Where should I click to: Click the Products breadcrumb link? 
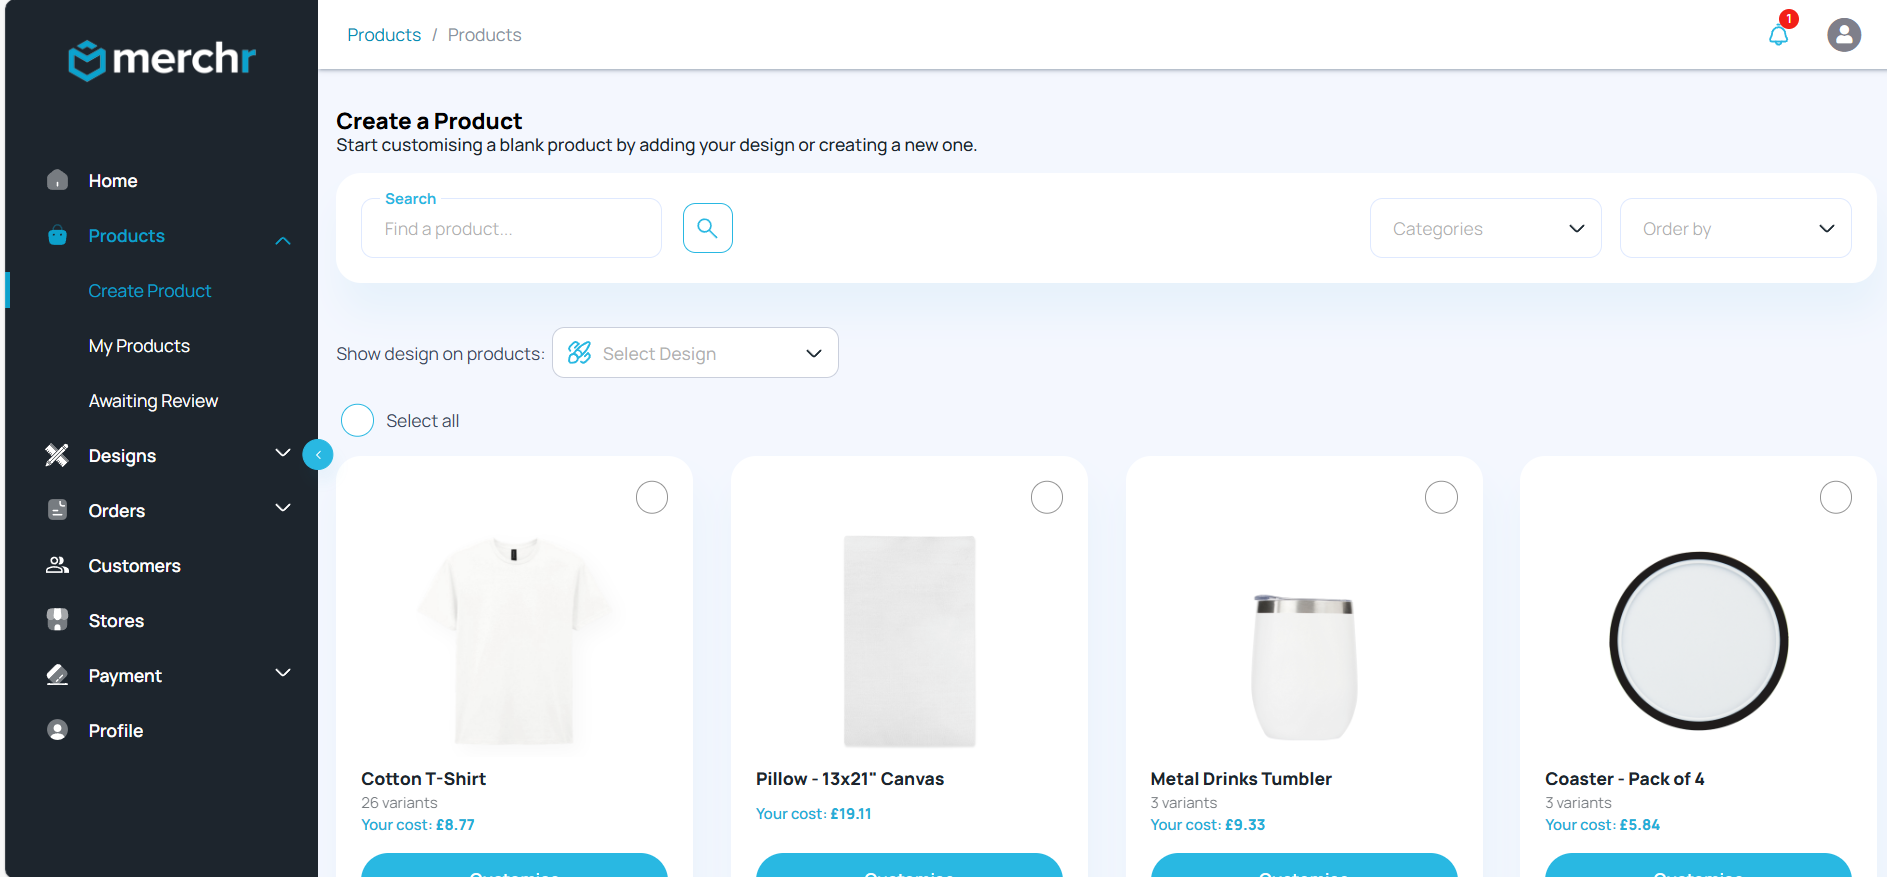384,35
